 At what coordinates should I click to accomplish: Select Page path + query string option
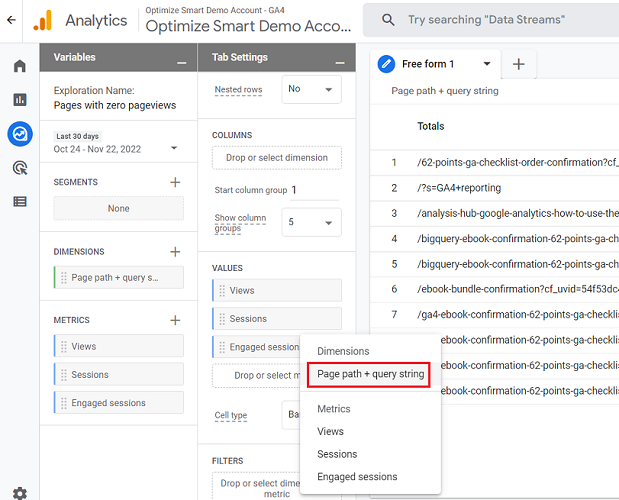click(x=370, y=374)
